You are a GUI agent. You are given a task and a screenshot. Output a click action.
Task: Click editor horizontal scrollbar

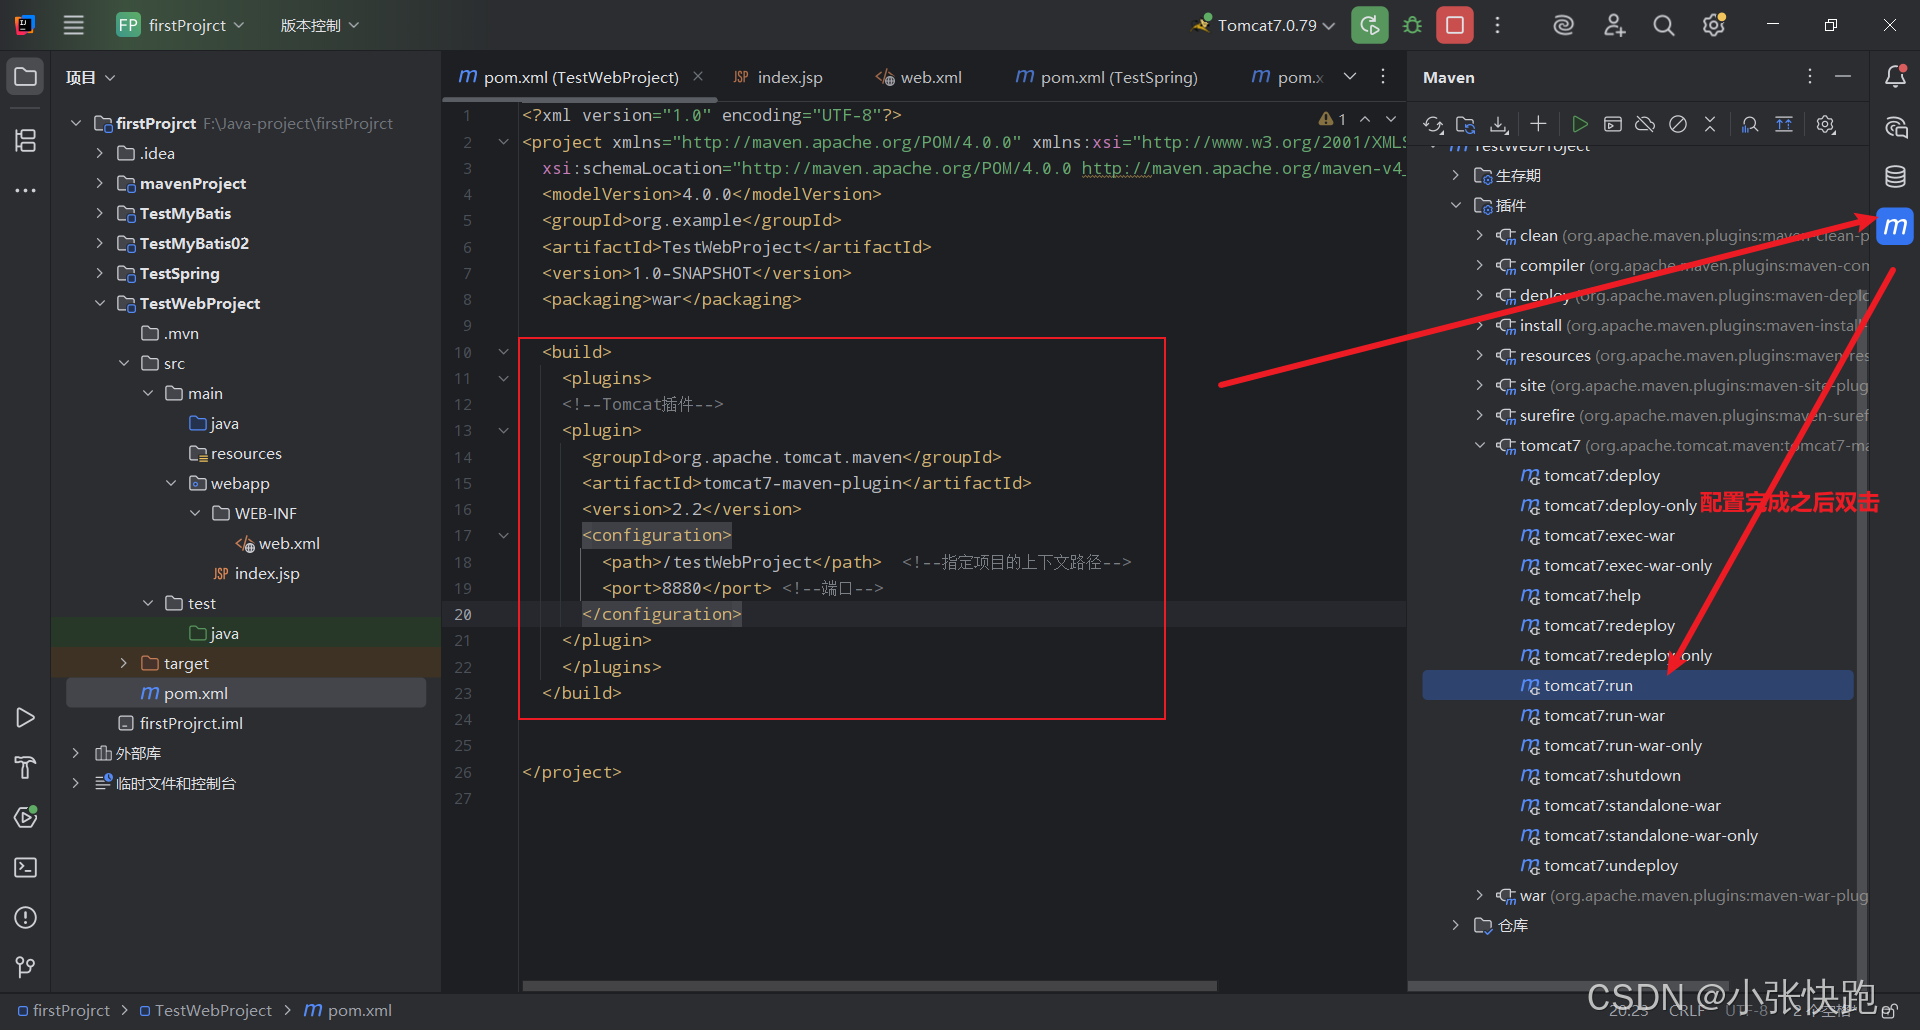point(869,986)
